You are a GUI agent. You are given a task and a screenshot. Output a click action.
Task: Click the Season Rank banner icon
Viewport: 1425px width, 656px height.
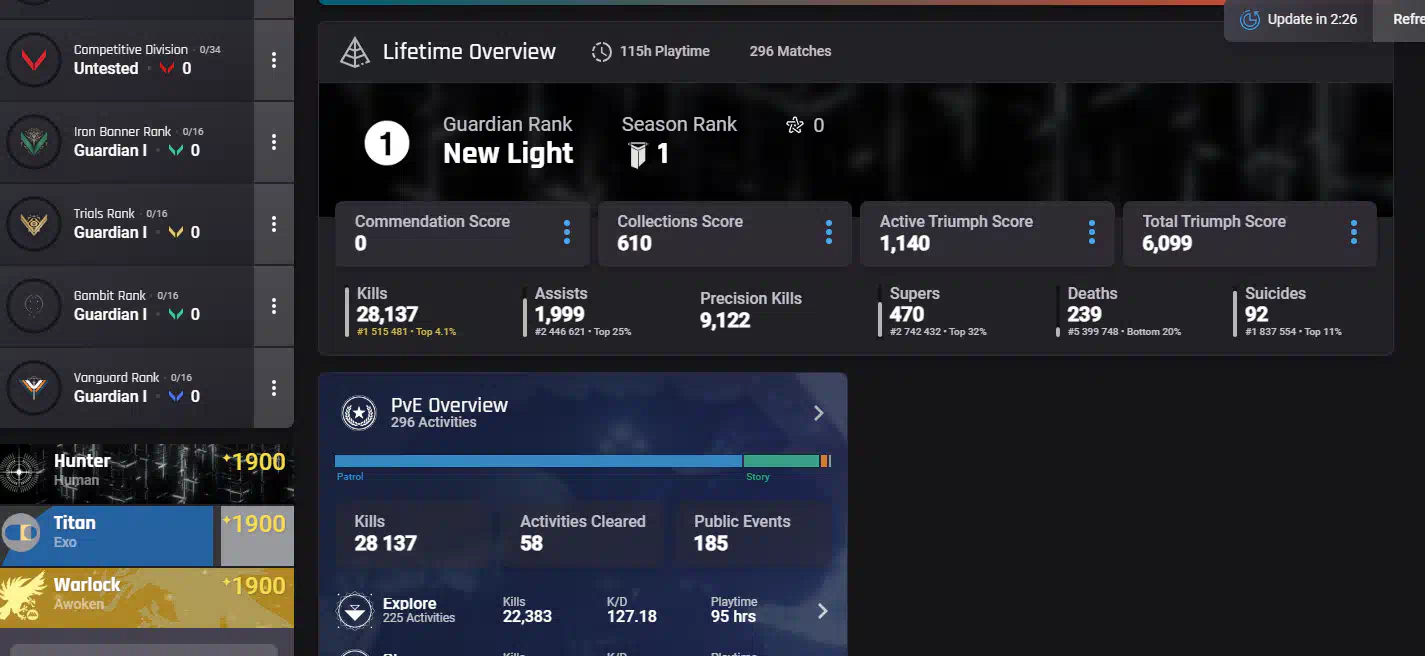(637, 155)
